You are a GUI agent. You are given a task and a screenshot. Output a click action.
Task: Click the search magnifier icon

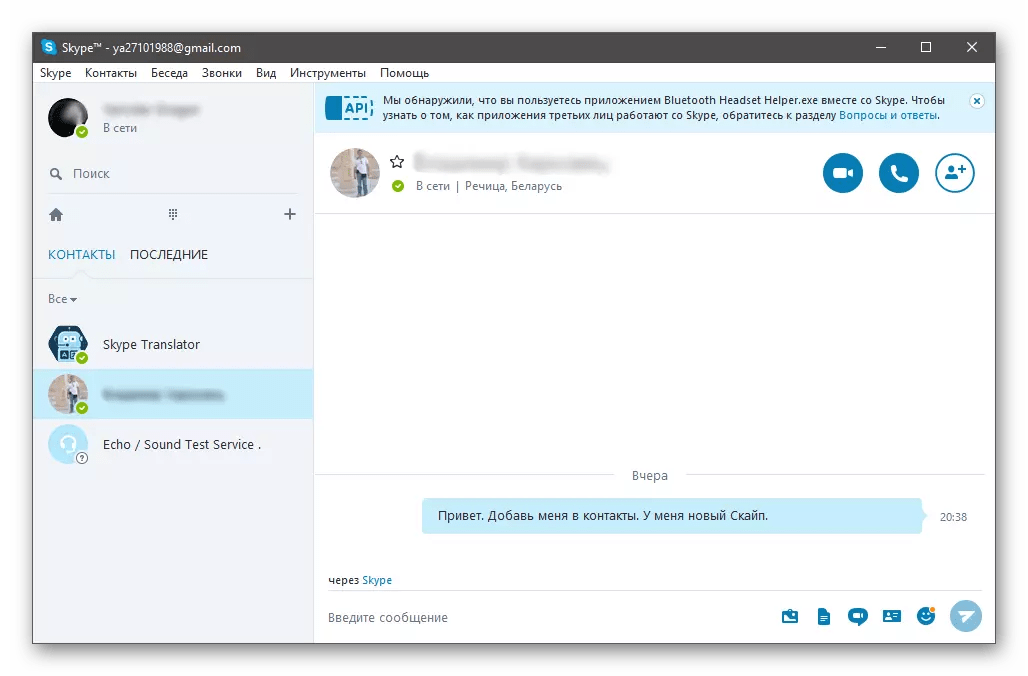tap(56, 174)
